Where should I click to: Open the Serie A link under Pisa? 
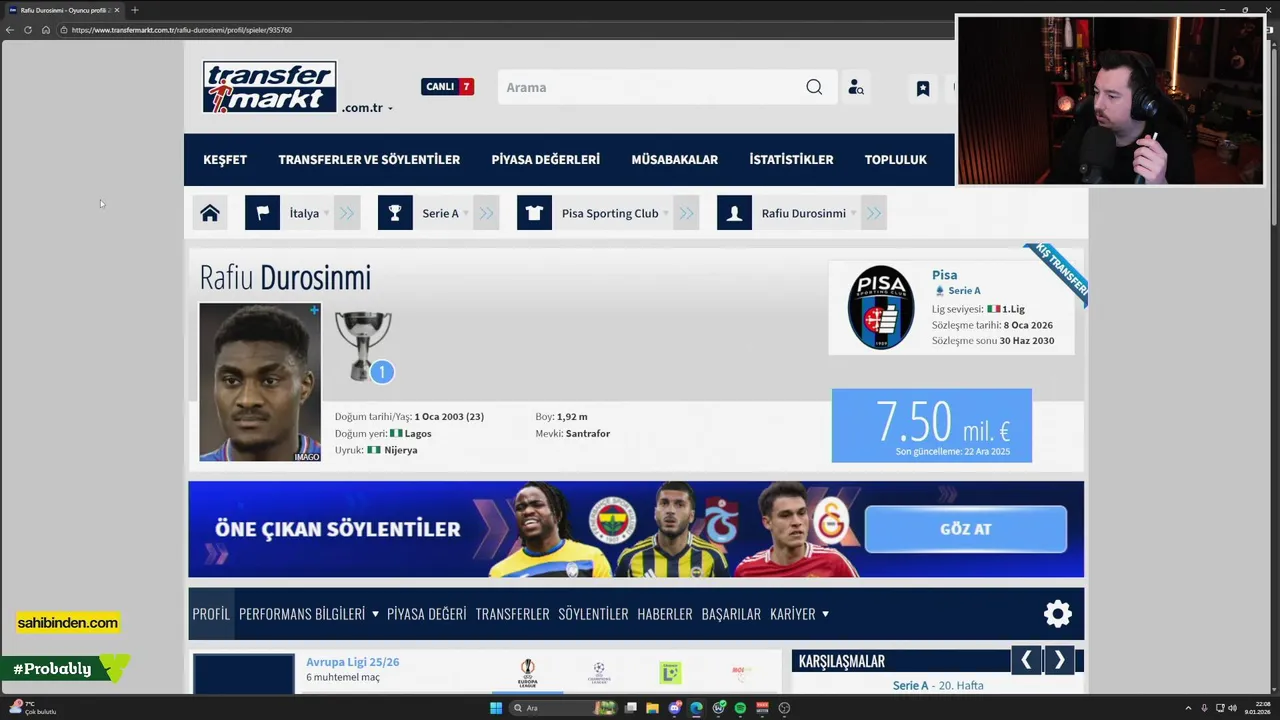pos(964,291)
